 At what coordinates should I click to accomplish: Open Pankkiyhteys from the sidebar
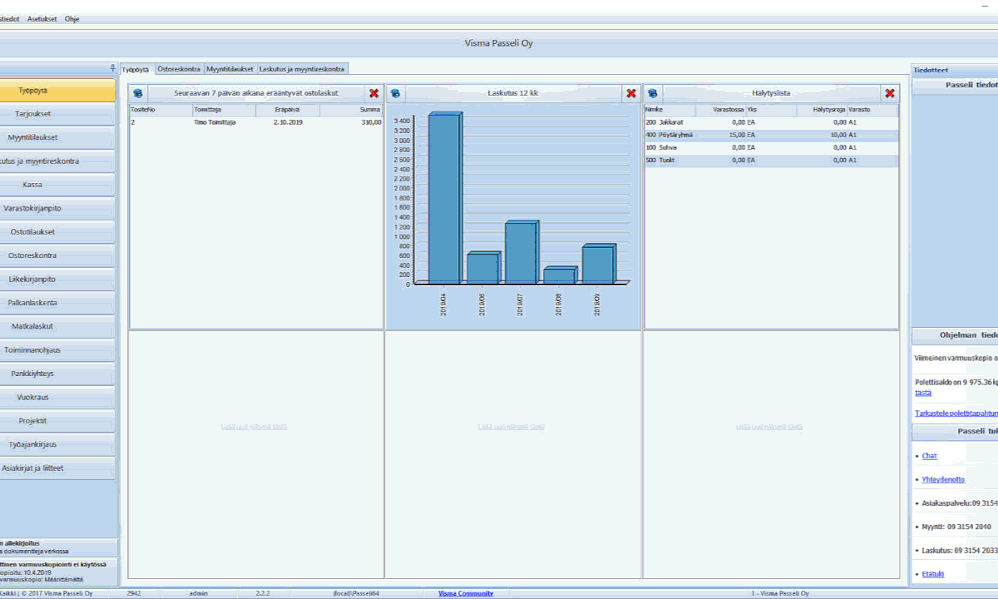tap(57, 374)
